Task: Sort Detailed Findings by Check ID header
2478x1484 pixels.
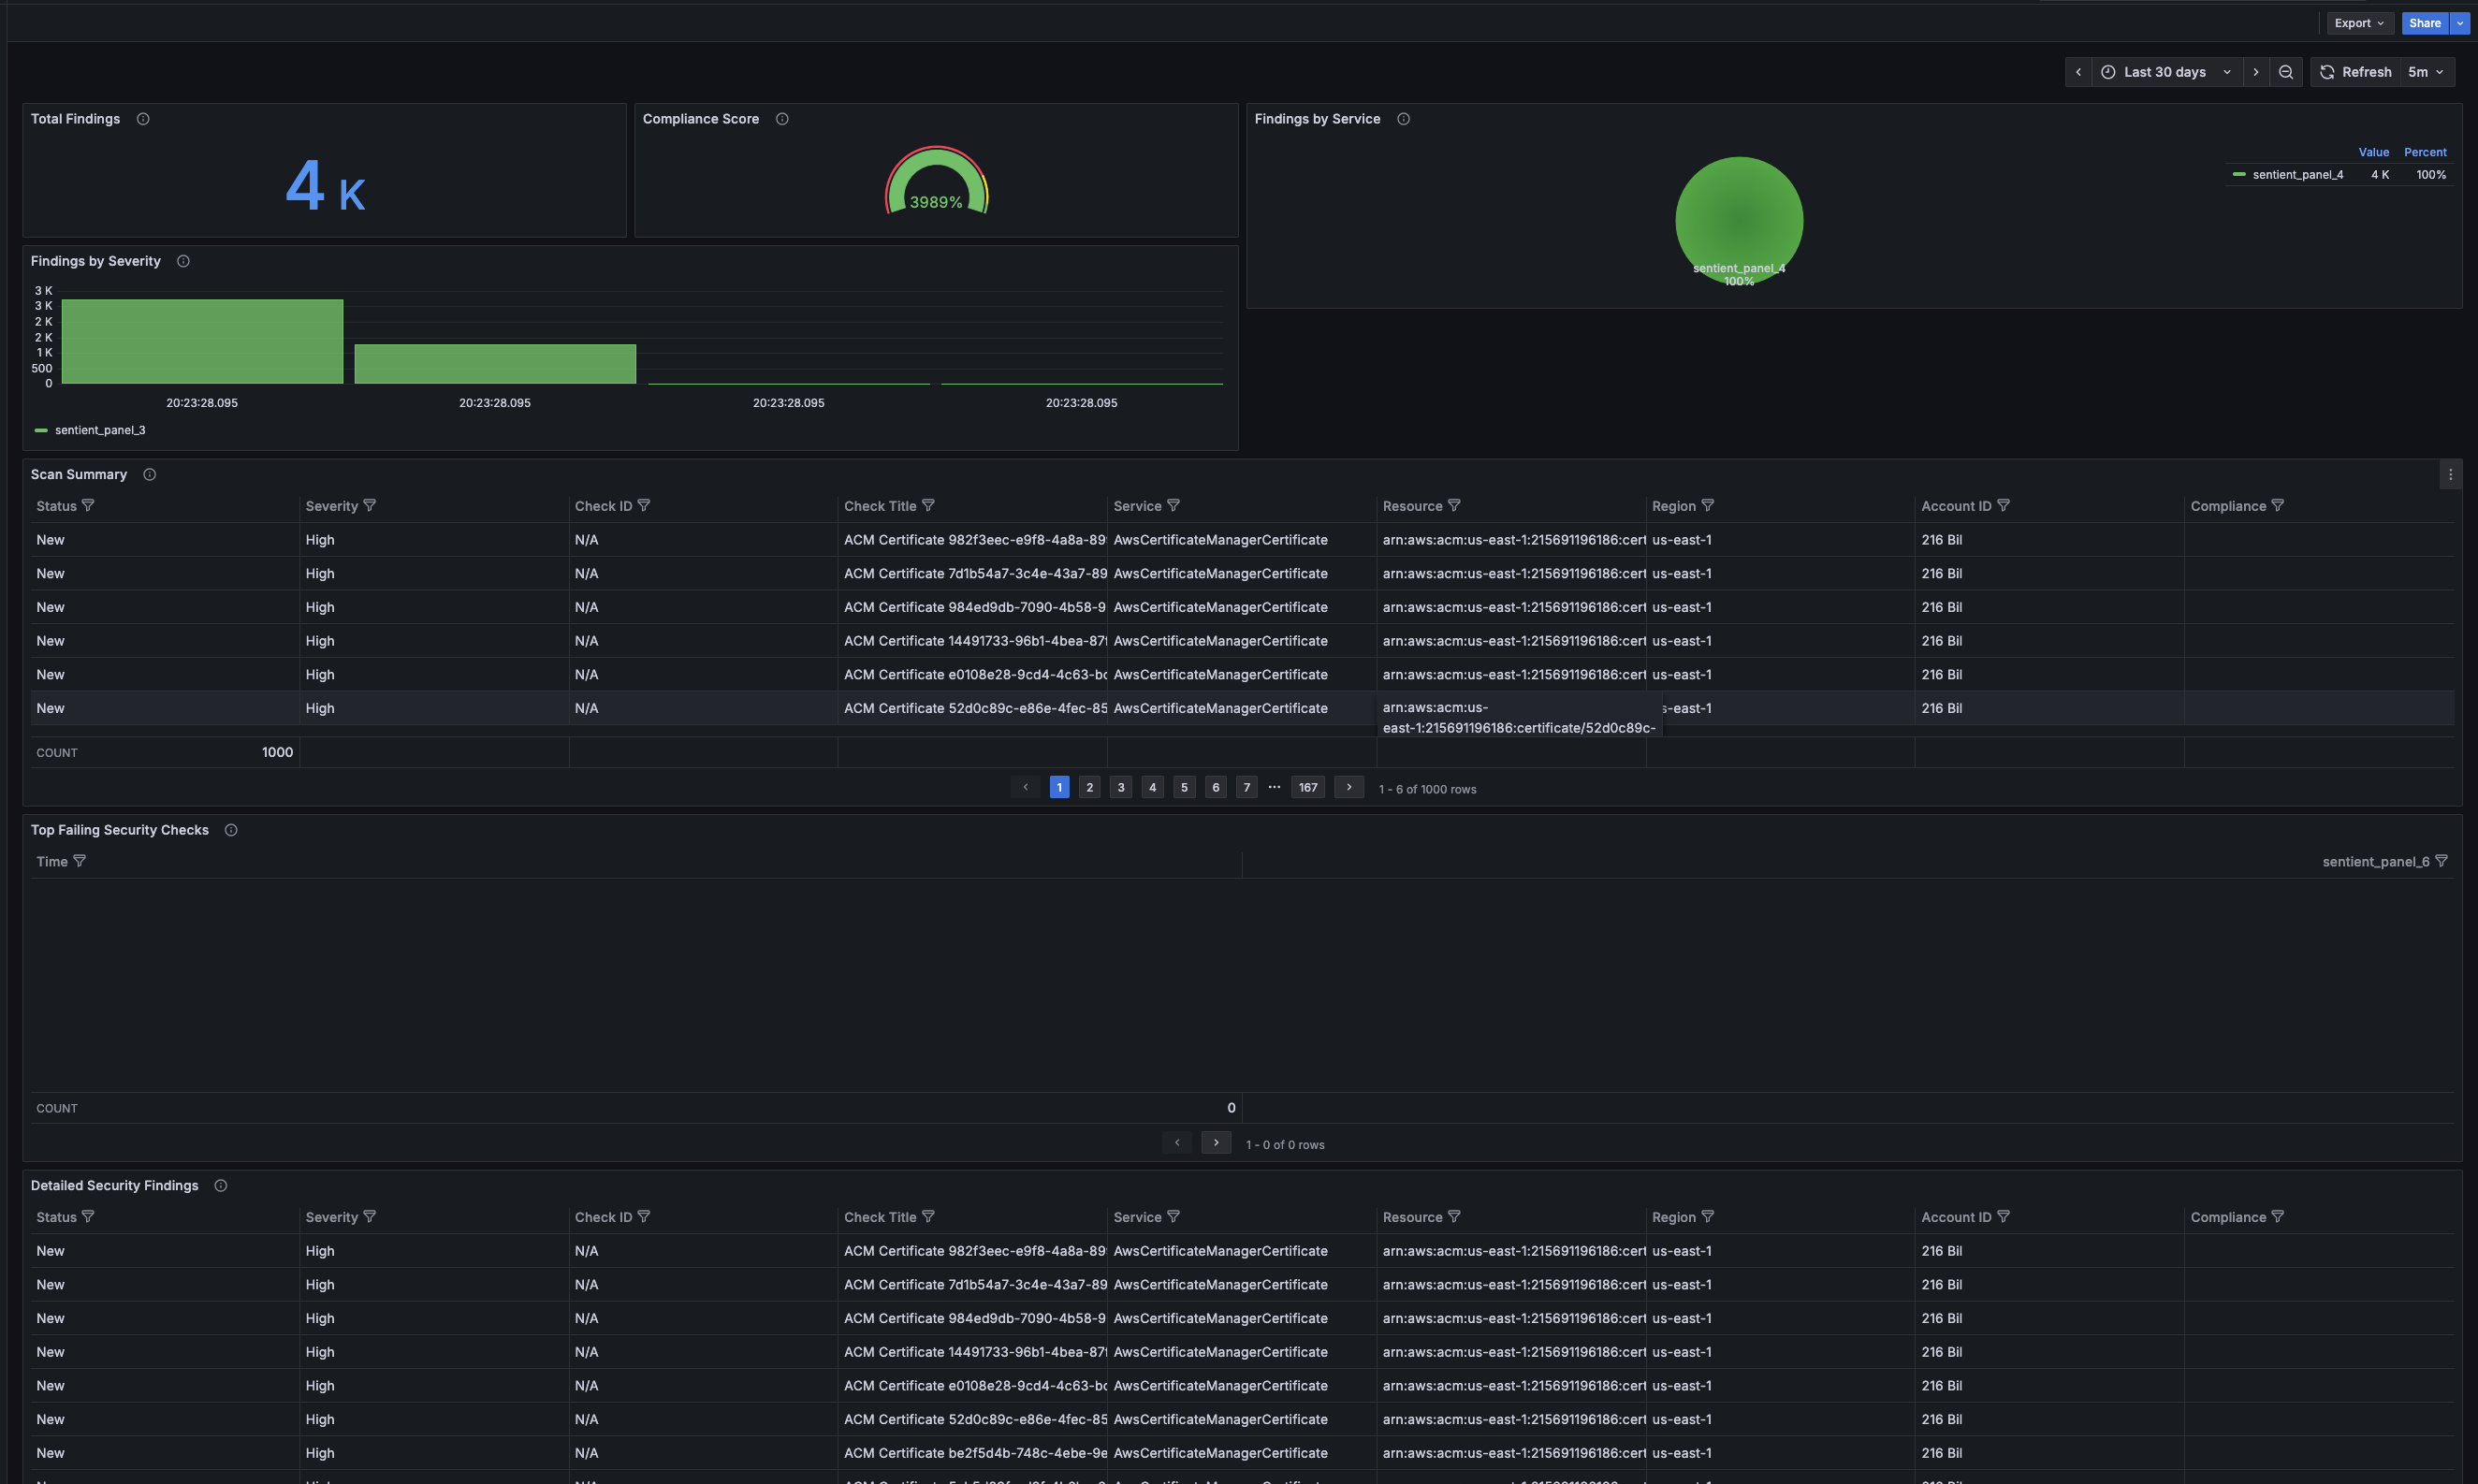Action: point(603,1217)
